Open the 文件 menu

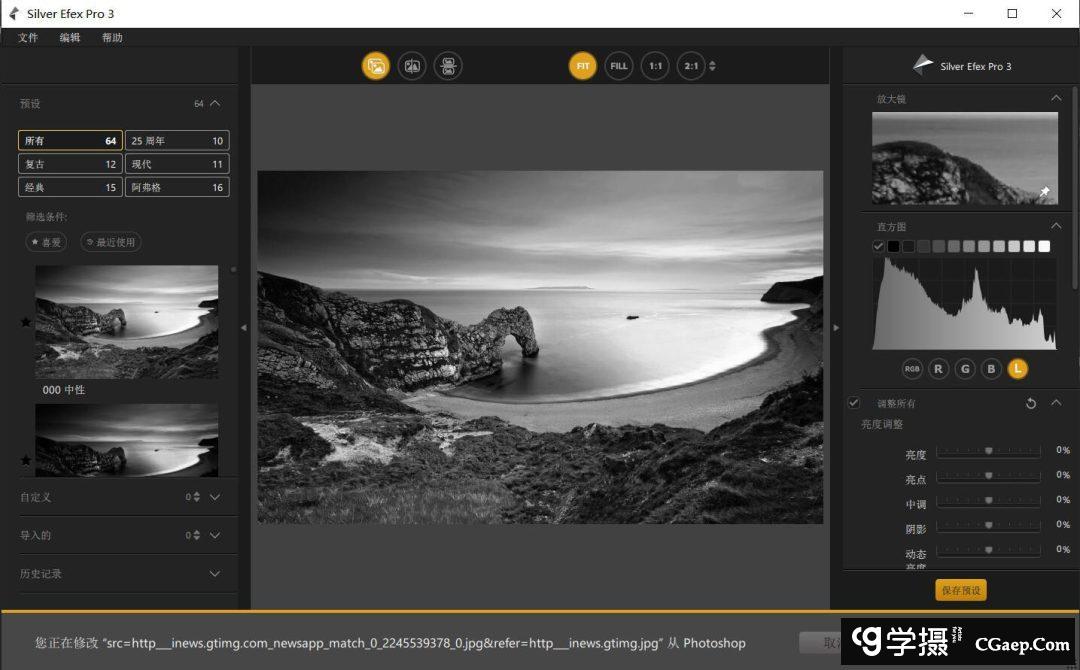click(x=28, y=38)
